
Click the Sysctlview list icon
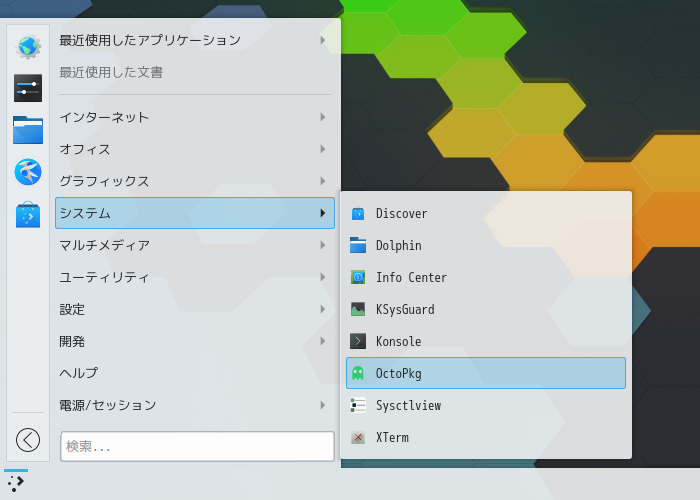(x=358, y=405)
